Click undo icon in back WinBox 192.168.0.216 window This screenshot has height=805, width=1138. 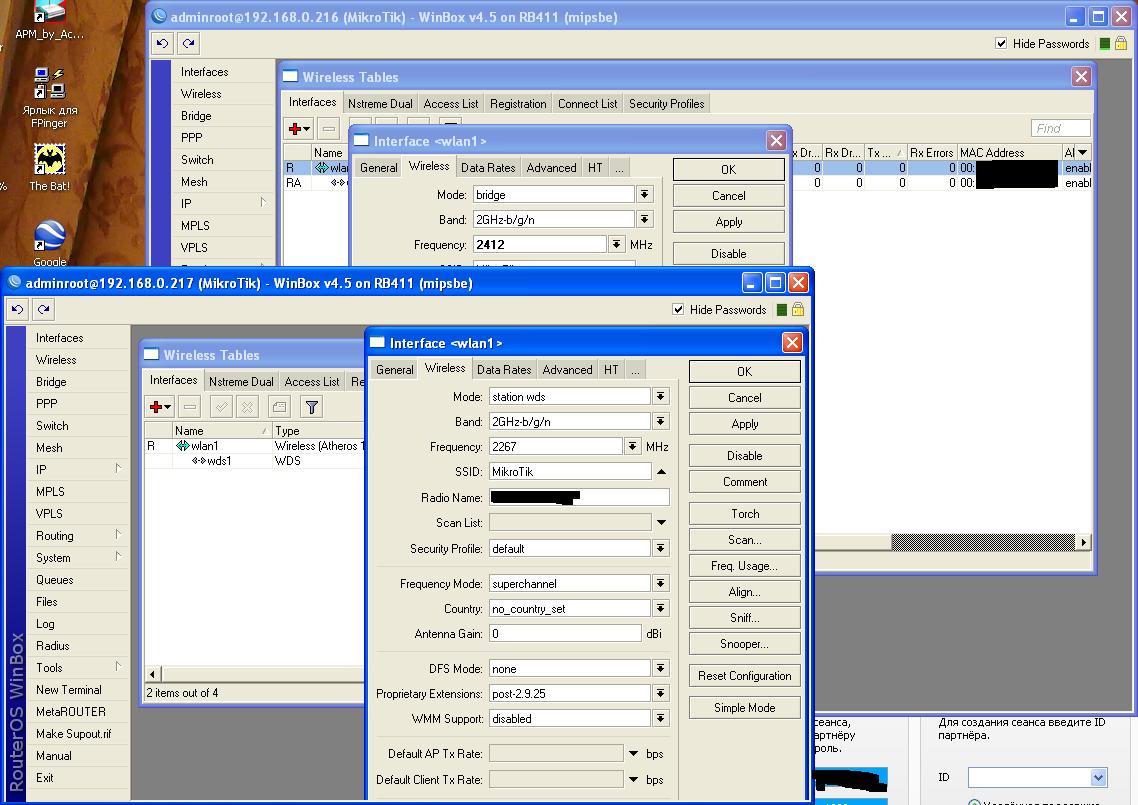[x=162, y=44]
